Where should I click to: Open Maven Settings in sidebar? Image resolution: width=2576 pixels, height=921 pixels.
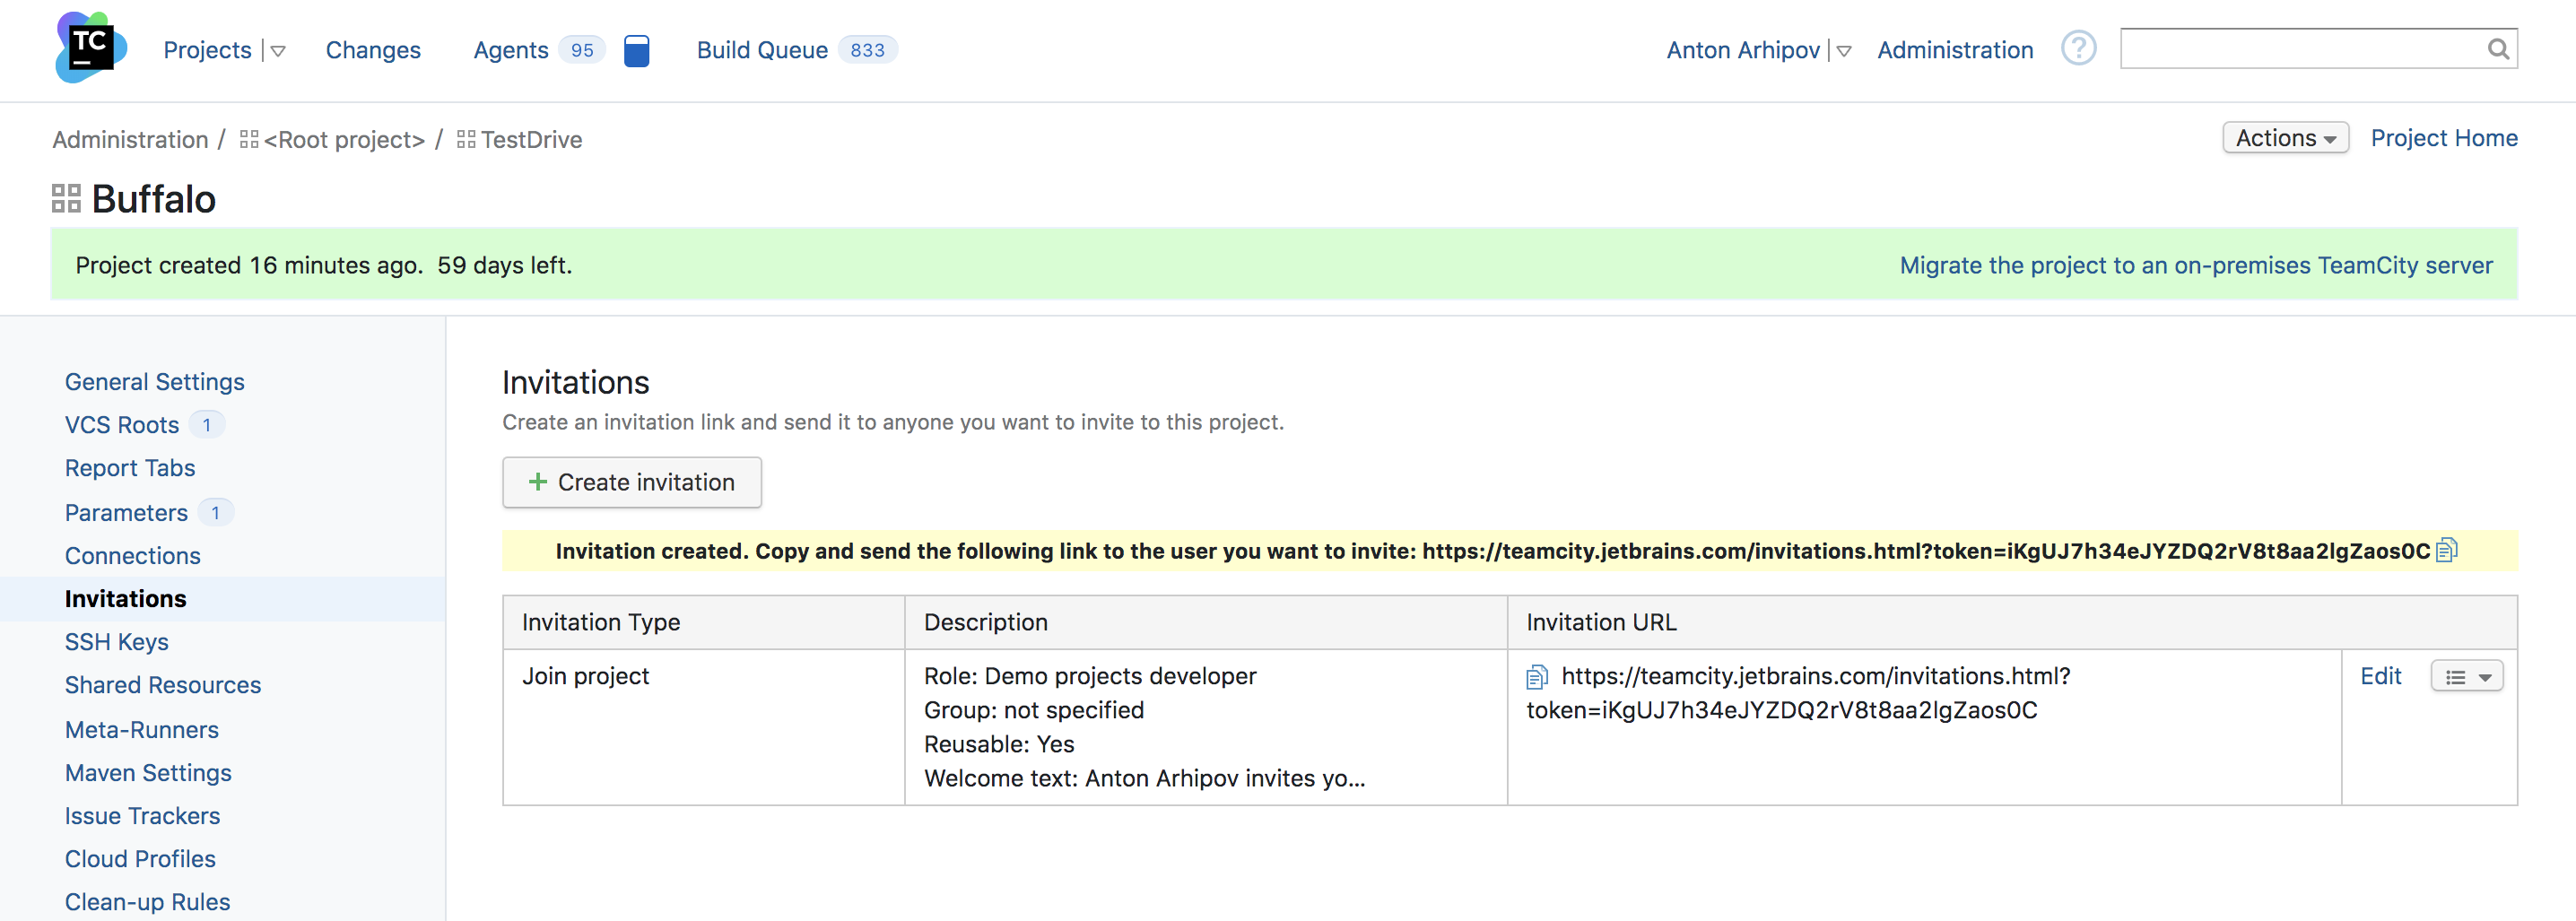148,773
